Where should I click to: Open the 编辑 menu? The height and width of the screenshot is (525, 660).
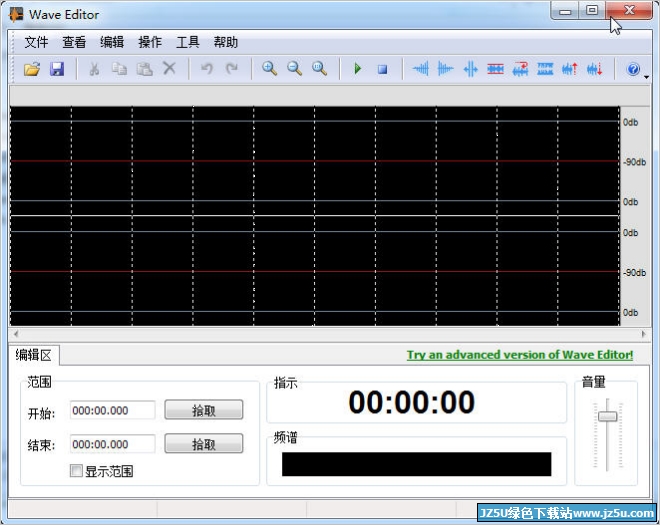click(112, 42)
